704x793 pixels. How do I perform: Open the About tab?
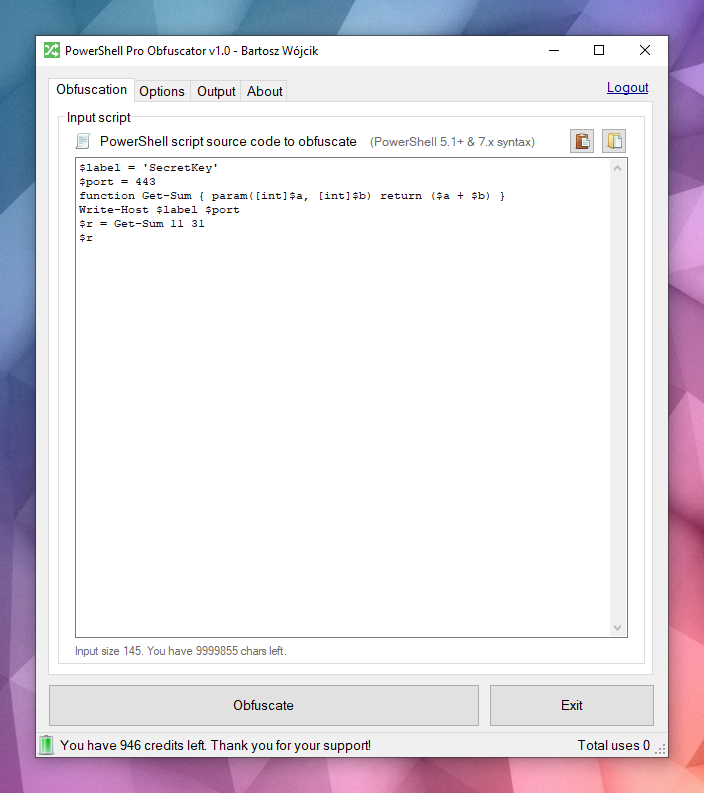click(264, 92)
